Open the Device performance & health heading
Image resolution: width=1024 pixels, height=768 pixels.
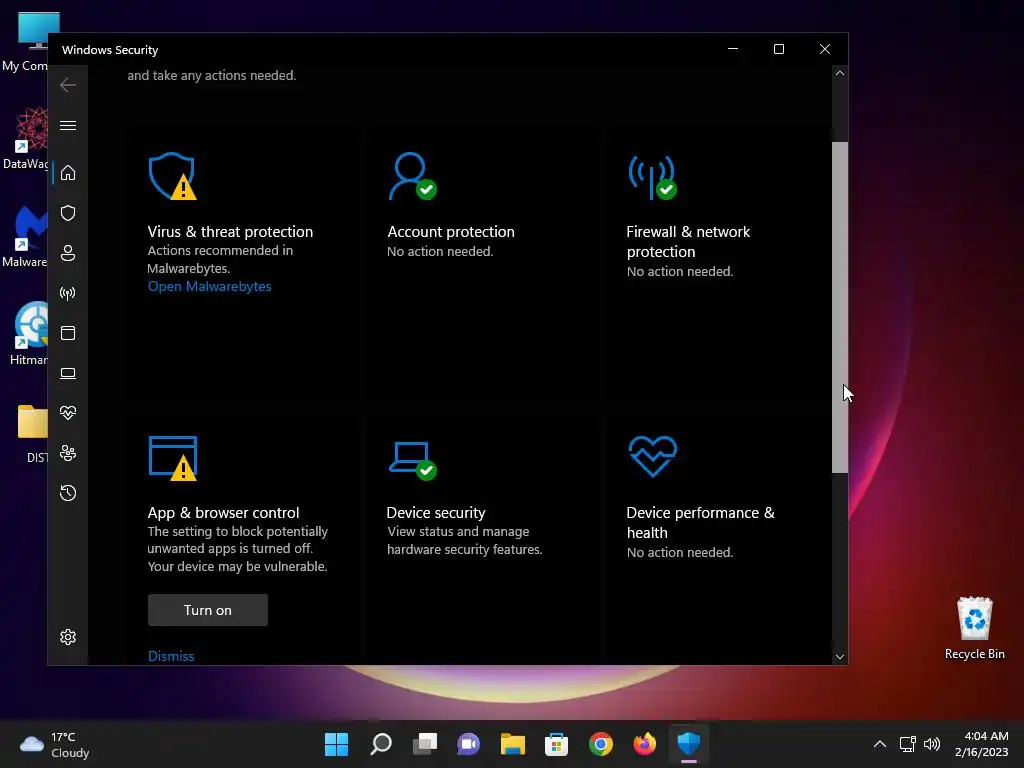(x=701, y=522)
